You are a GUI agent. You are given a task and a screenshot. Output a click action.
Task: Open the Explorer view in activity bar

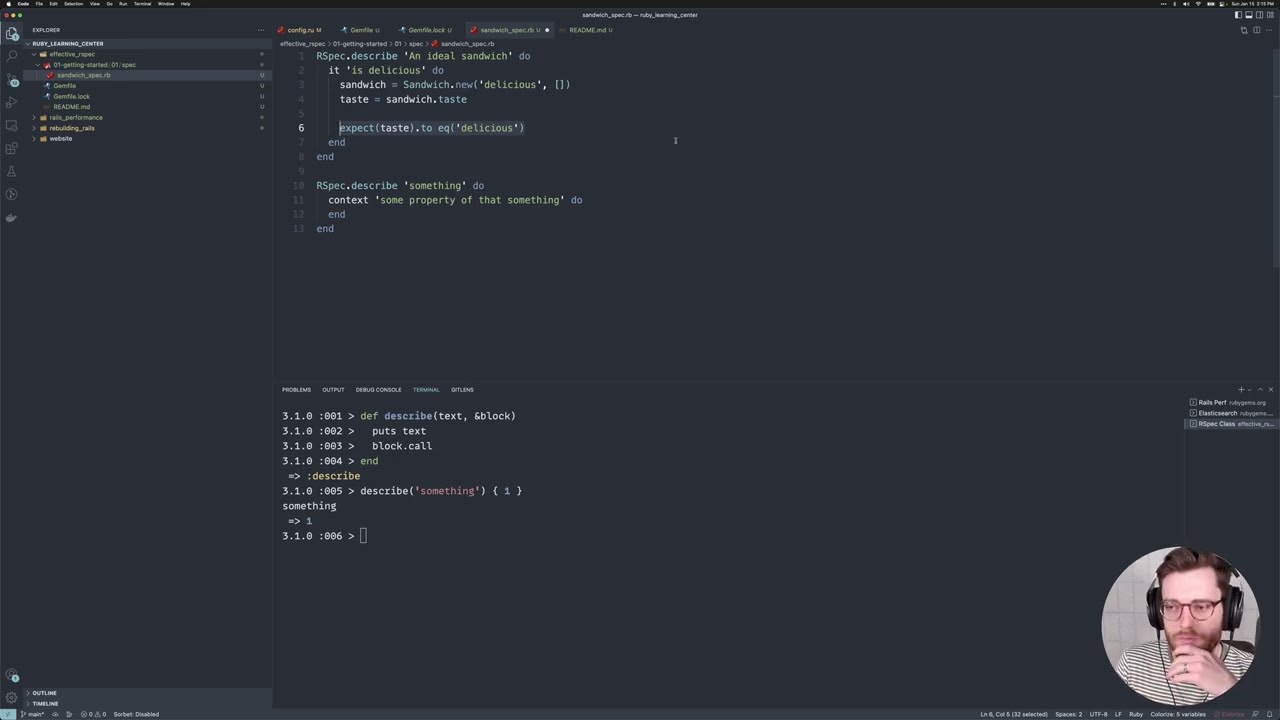click(x=11, y=33)
